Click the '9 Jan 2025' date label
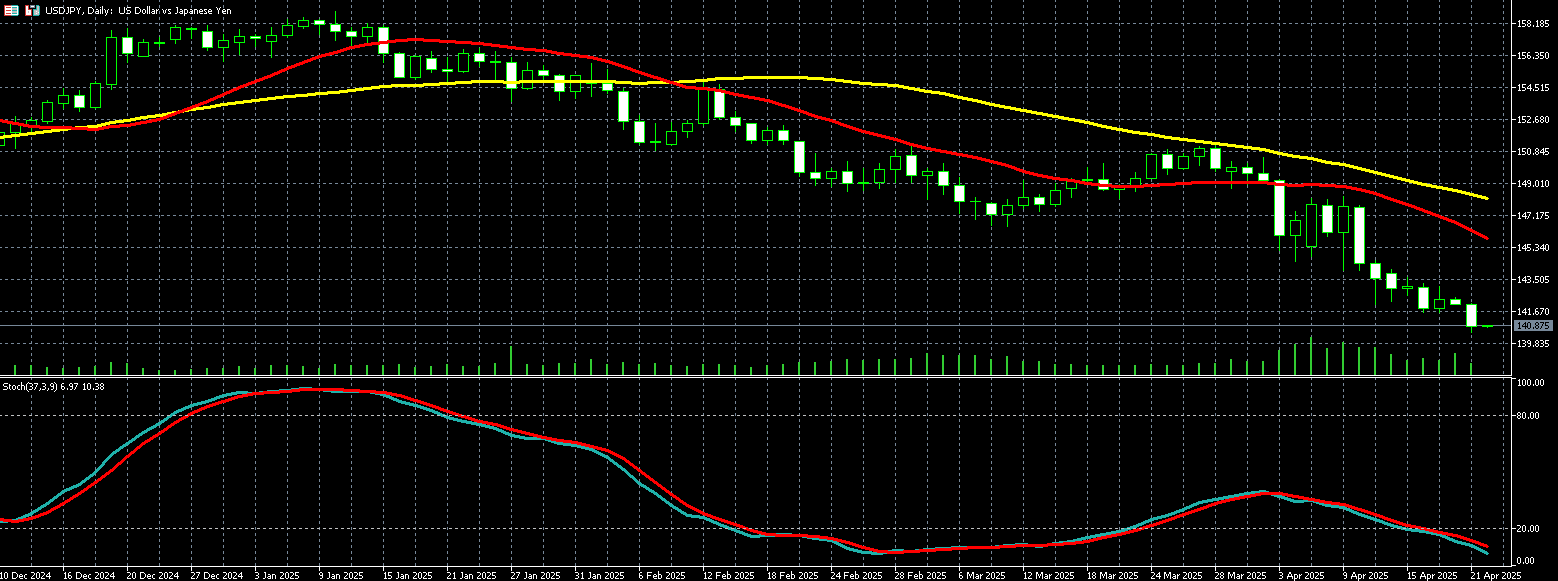1558x581 pixels. 341,575
